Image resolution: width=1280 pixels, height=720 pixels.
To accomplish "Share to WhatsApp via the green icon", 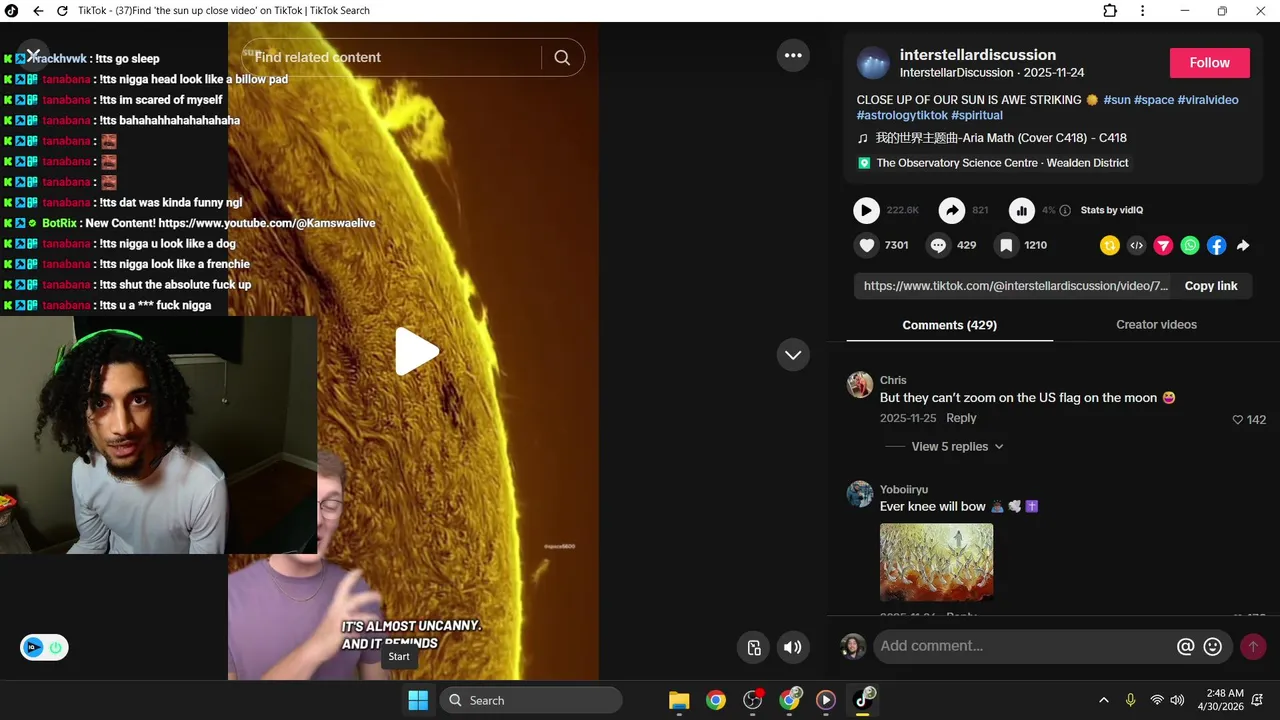I will pos(1190,245).
